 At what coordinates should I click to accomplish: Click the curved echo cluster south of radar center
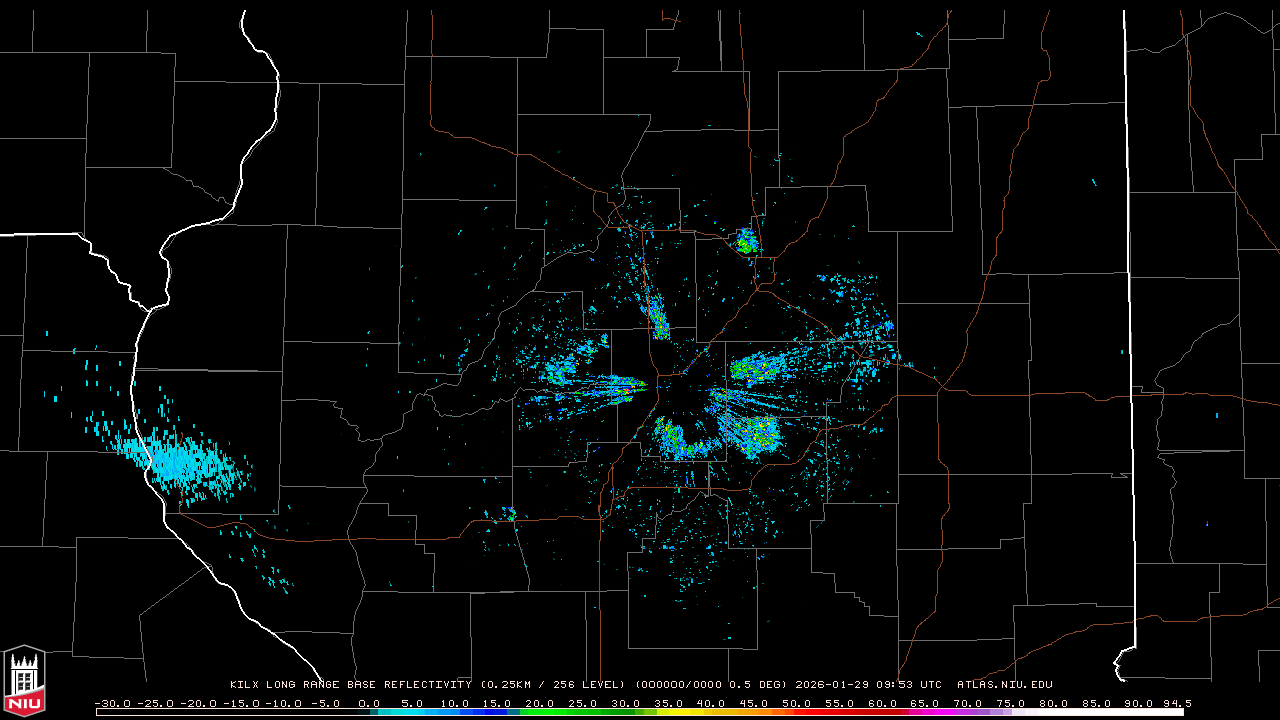coord(680,441)
